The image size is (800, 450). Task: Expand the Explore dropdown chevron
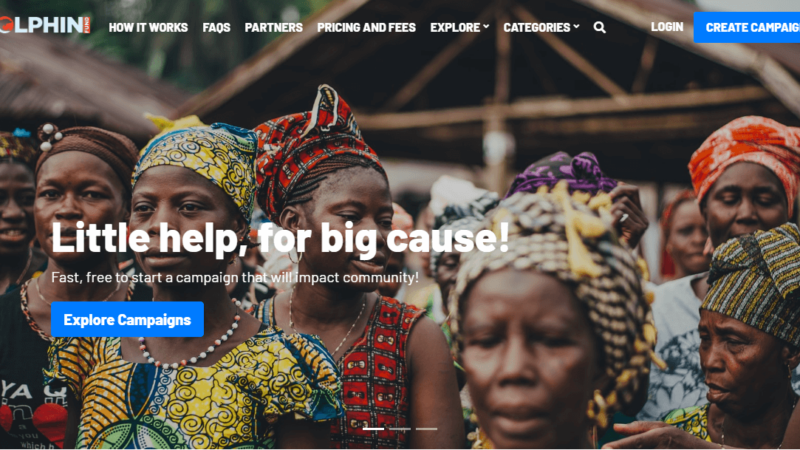(486, 27)
